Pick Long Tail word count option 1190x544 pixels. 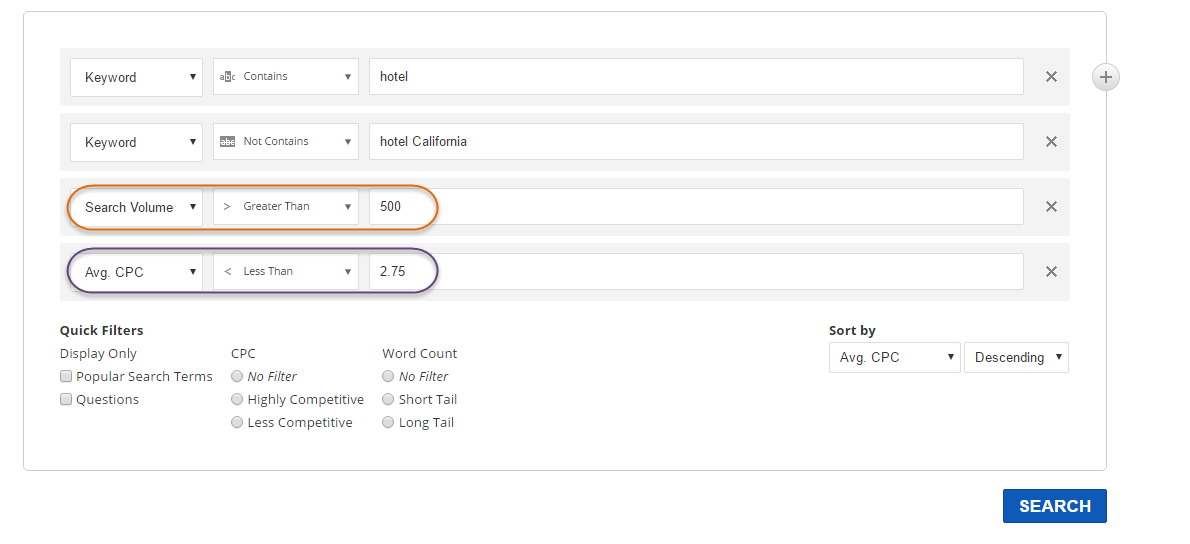pyautogui.click(x=388, y=423)
